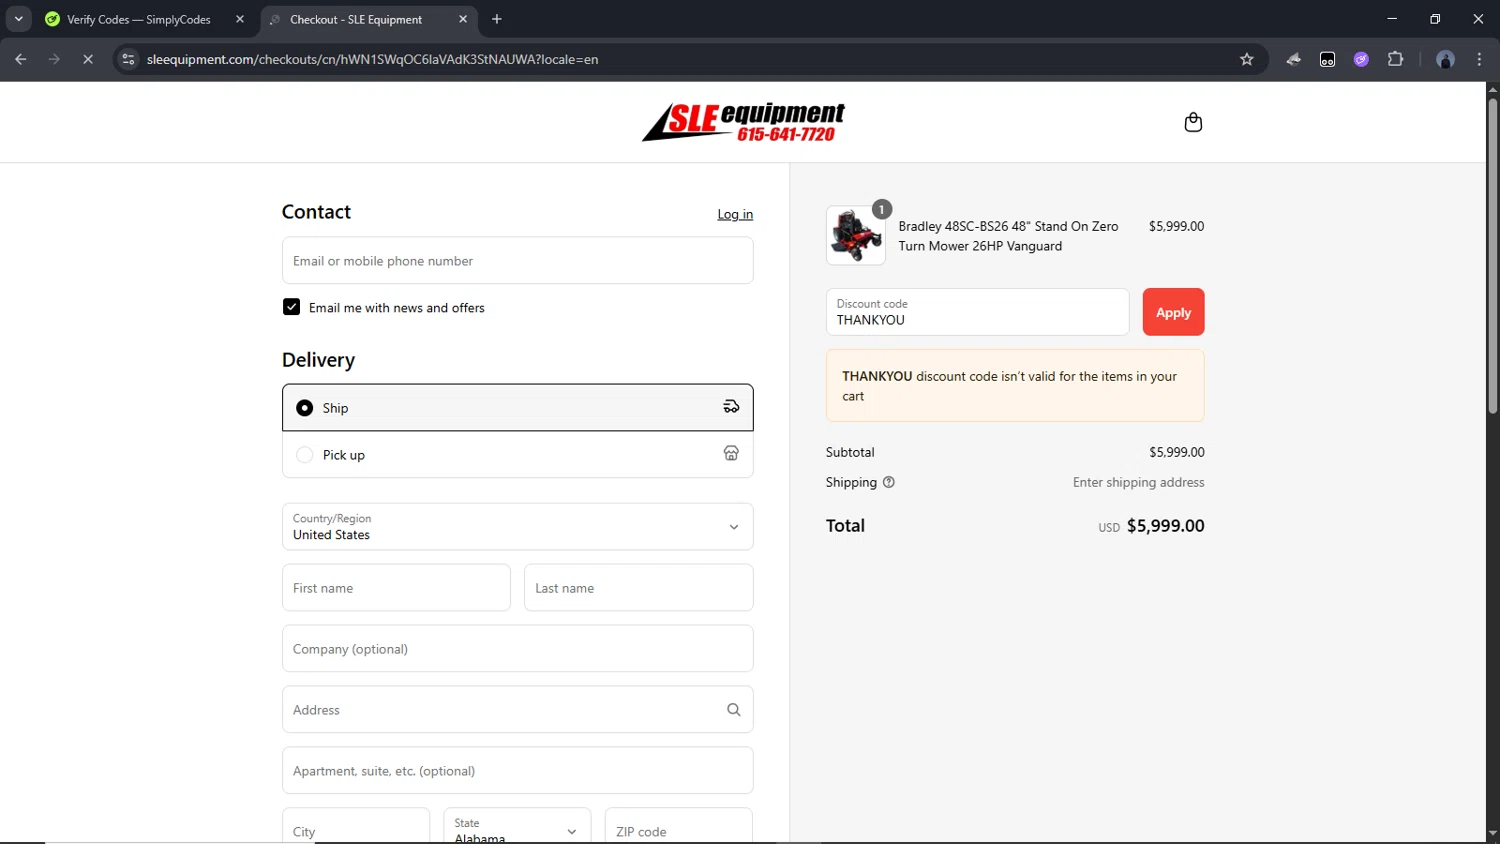Click the dark square extension icon
This screenshot has width=1500, height=844.
point(1327,59)
